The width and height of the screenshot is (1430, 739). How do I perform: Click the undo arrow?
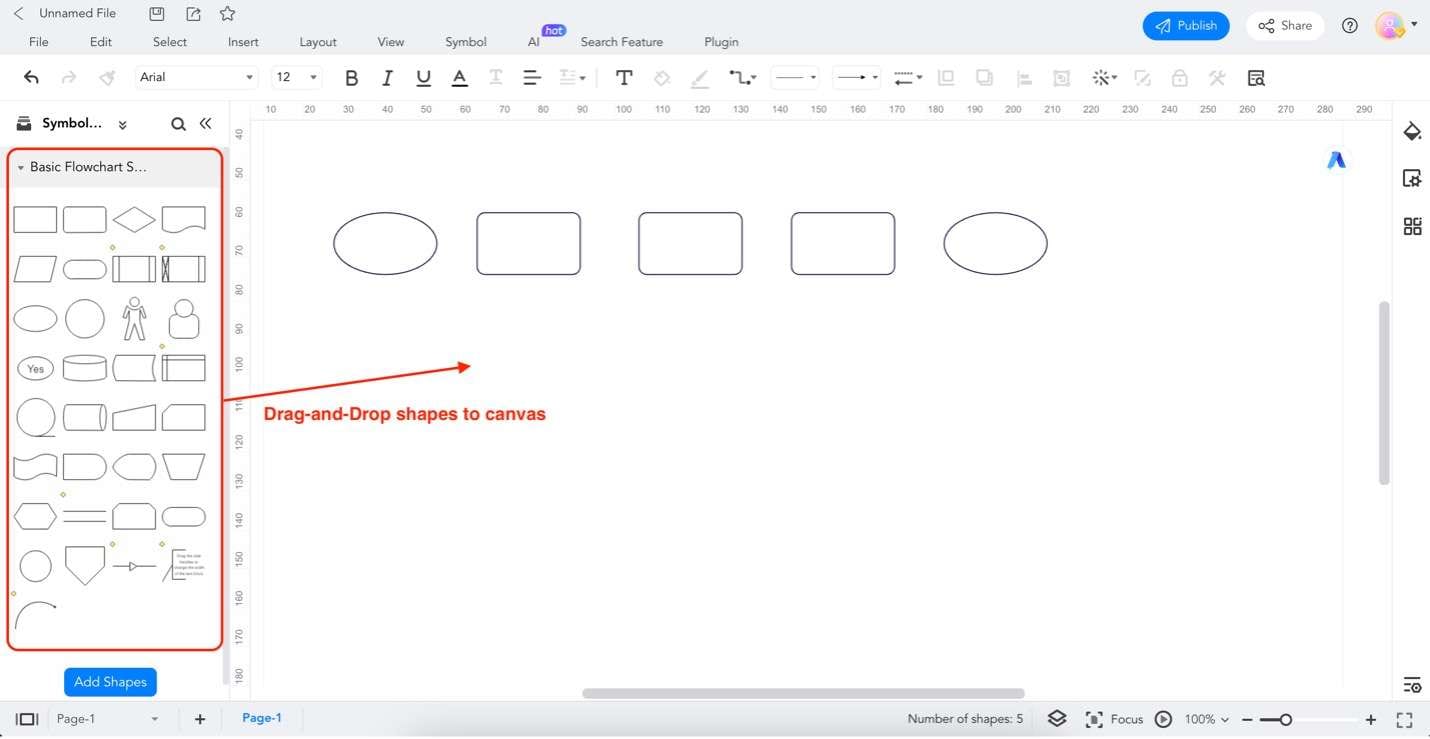point(31,77)
